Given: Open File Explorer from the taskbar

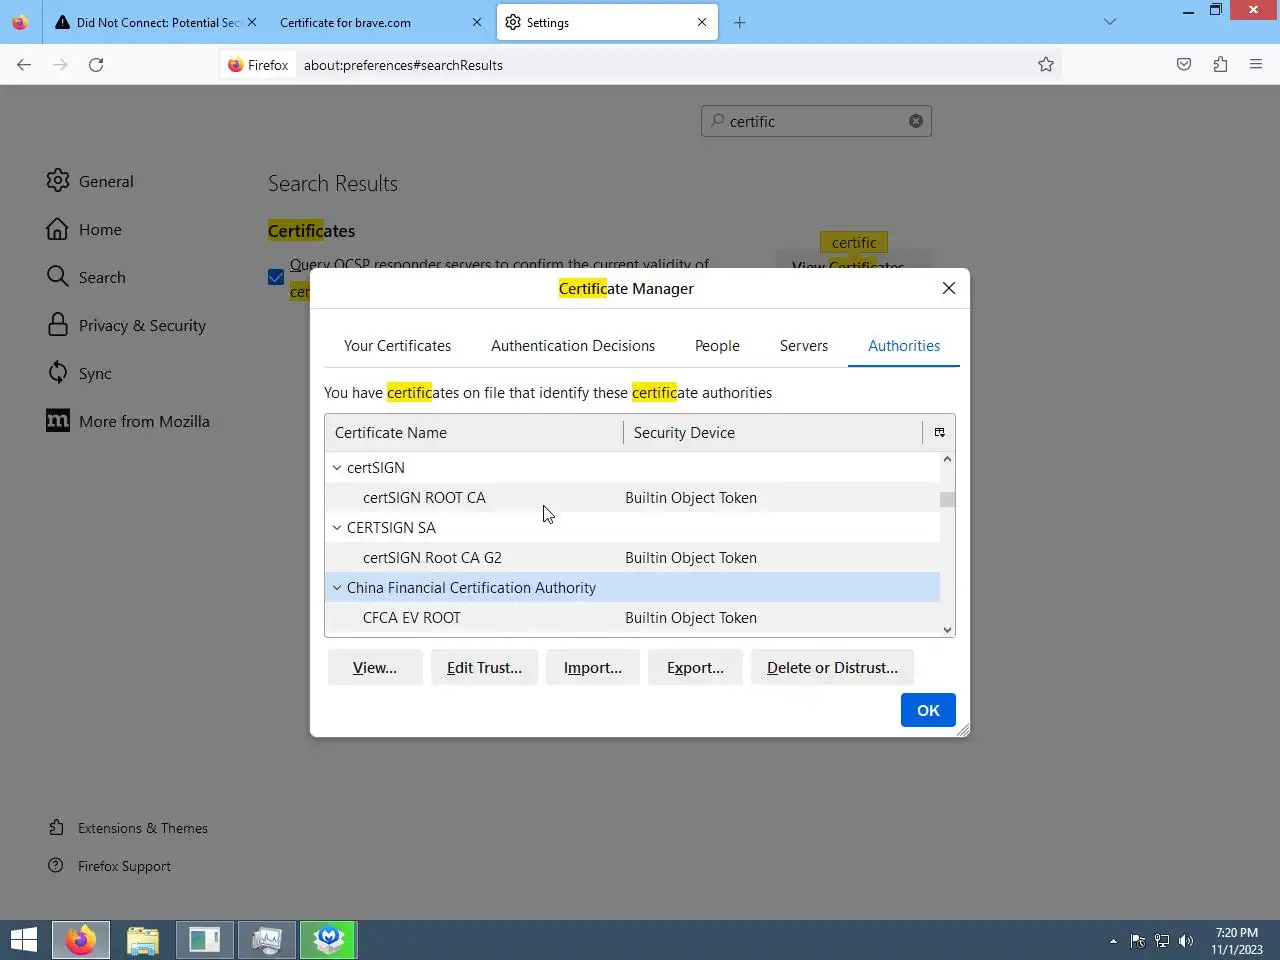Looking at the screenshot, I should coord(143,940).
